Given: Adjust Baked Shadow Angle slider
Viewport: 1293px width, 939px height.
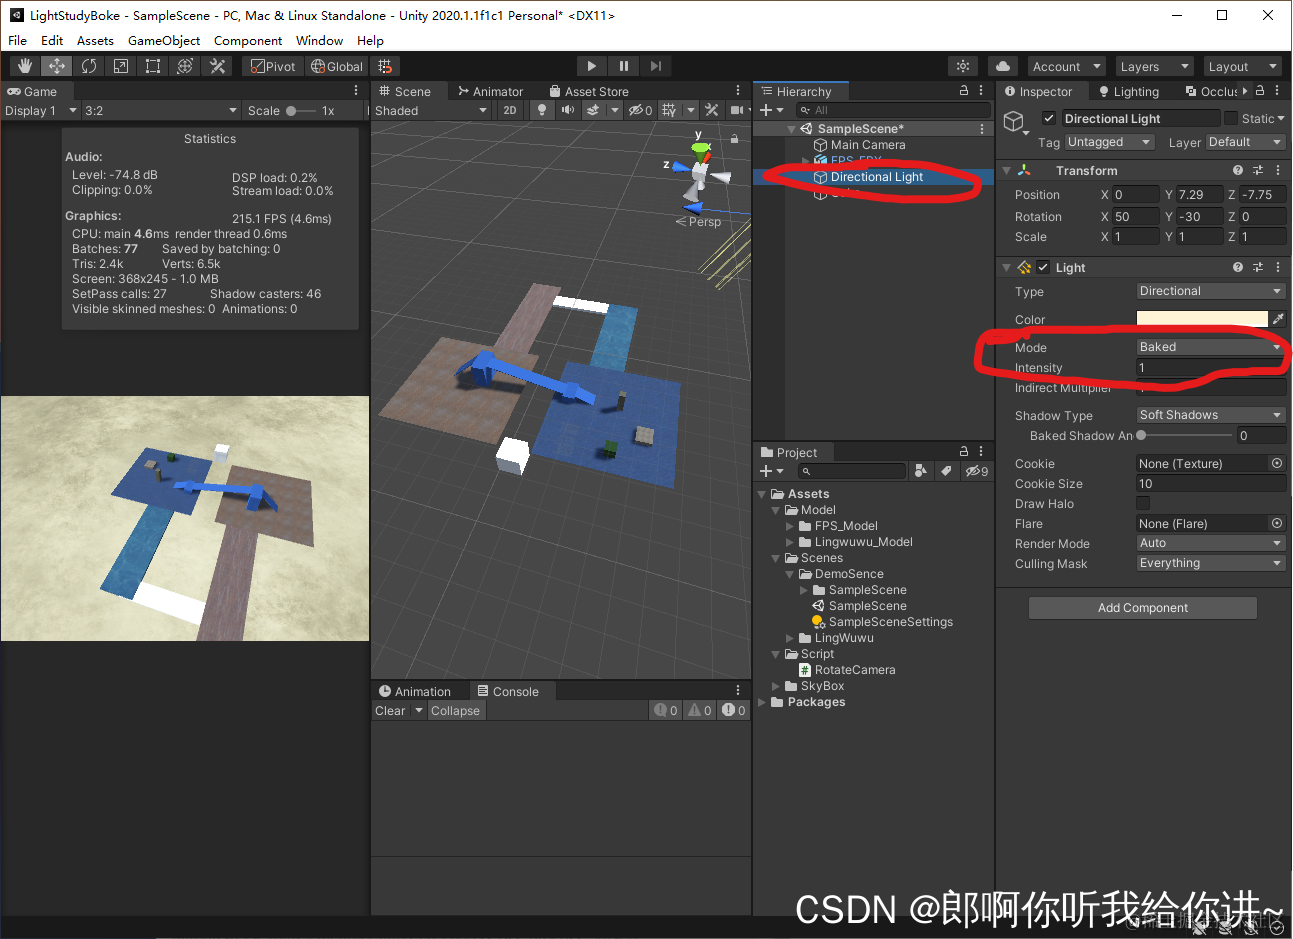Looking at the screenshot, I should point(1184,435).
